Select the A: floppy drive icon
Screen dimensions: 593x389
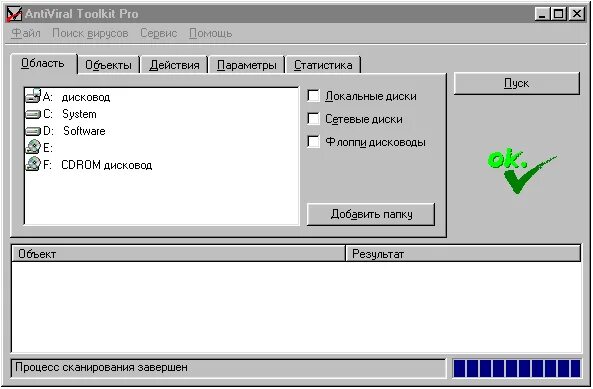[33, 96]
